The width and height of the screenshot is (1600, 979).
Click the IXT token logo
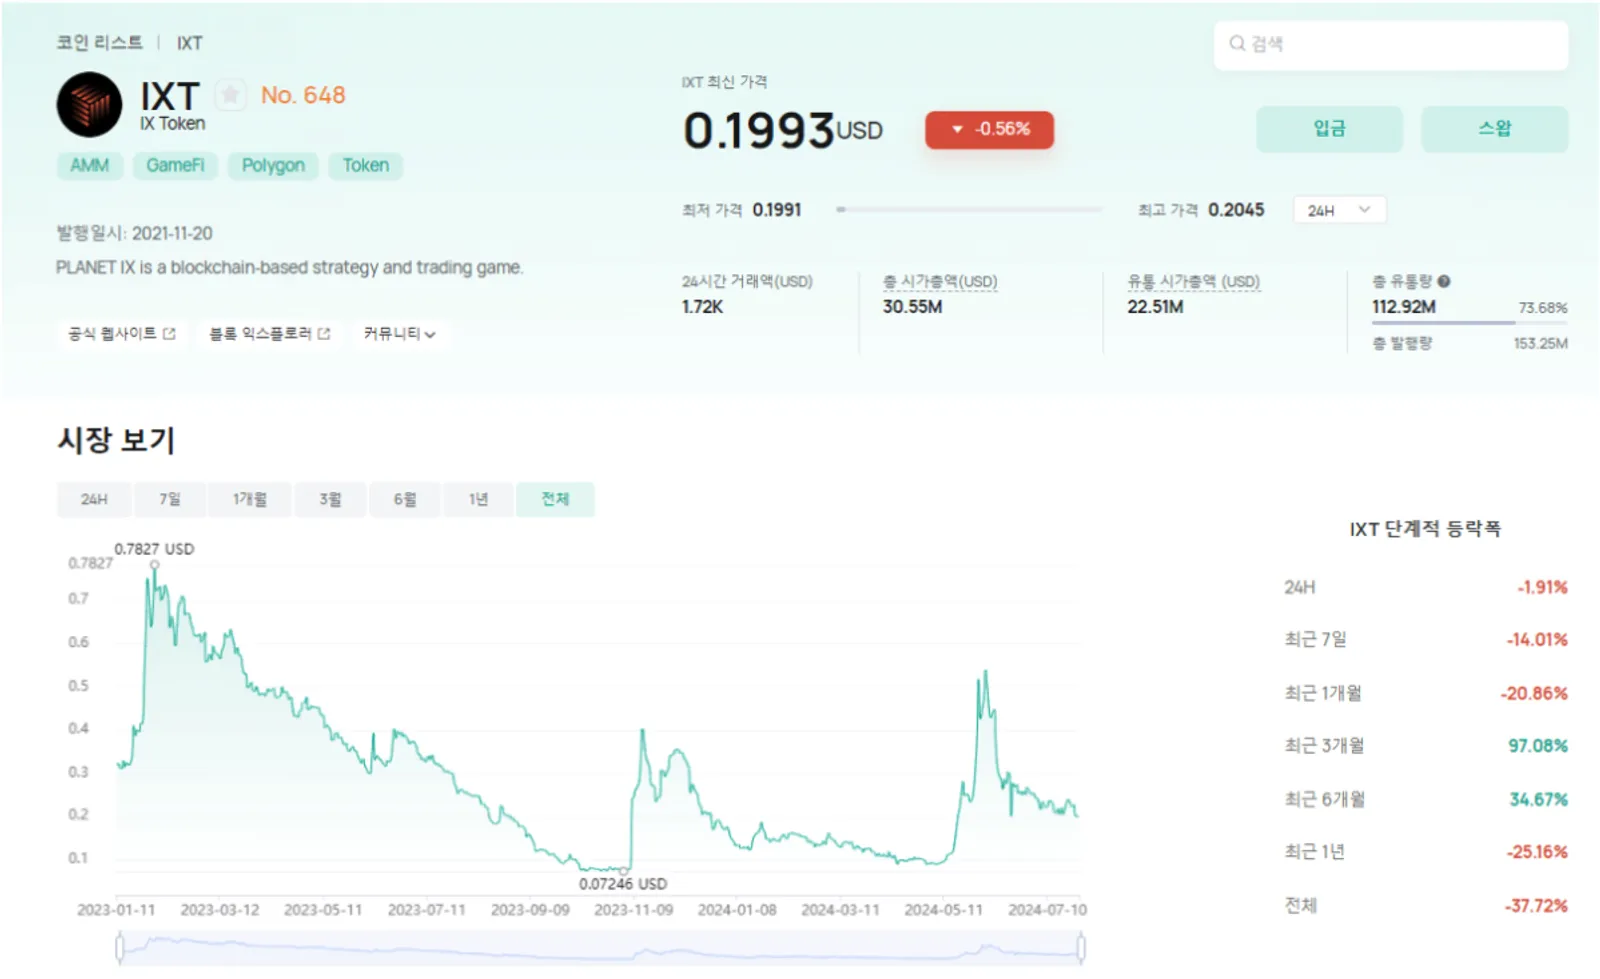click(x=89, y=104)
